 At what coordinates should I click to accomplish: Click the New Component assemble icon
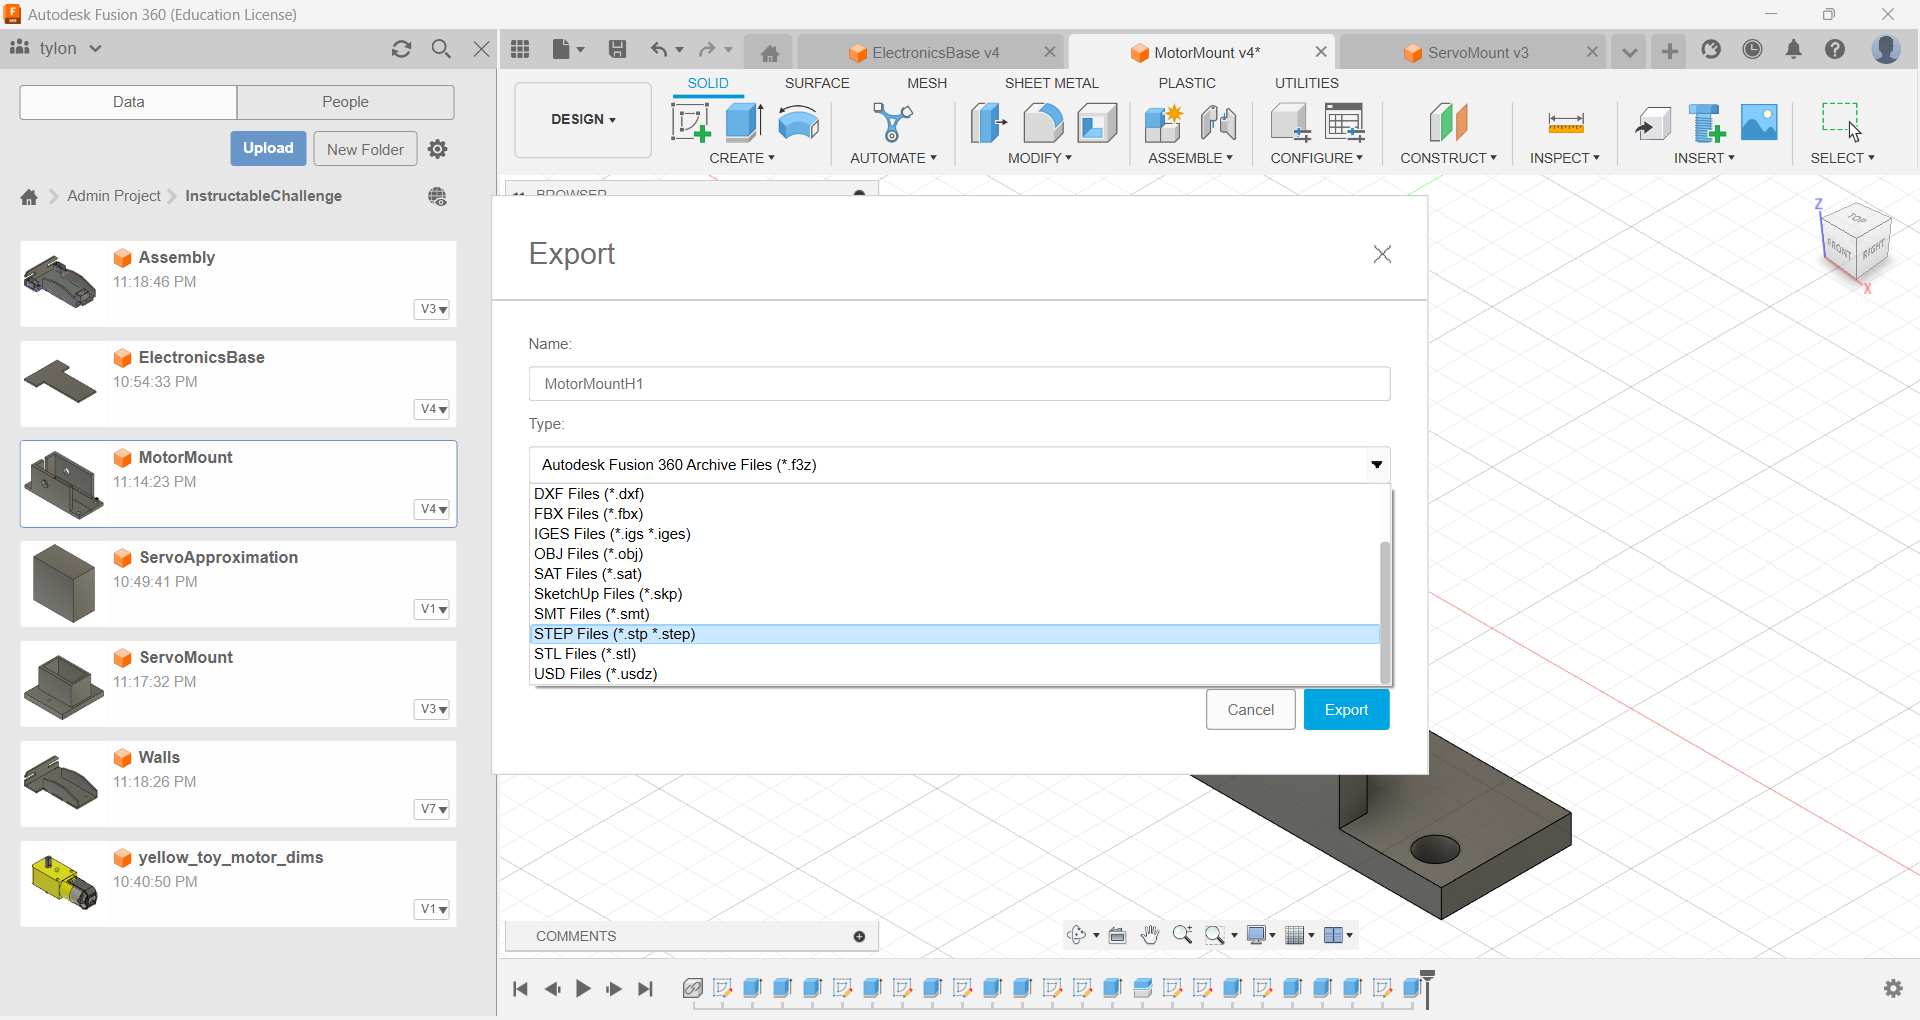click(1163, 123)
